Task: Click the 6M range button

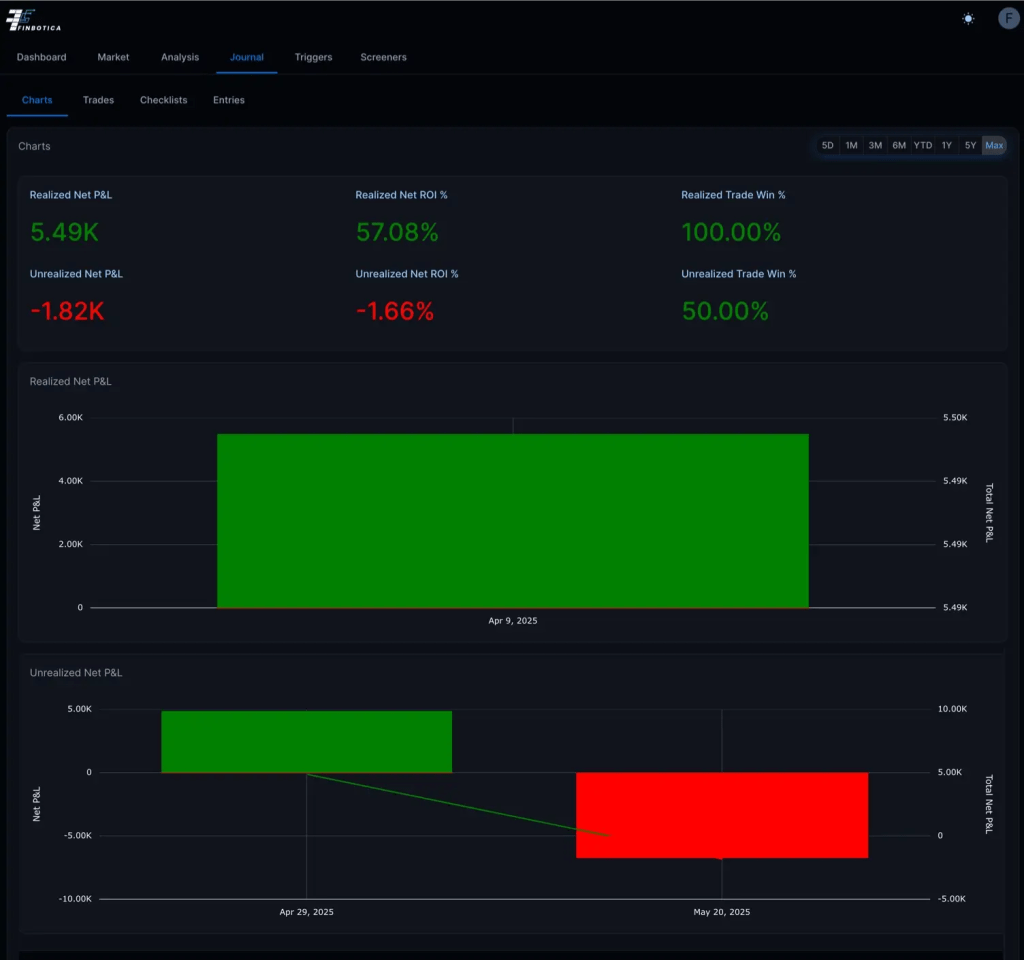Action: (x=898, y=145)
